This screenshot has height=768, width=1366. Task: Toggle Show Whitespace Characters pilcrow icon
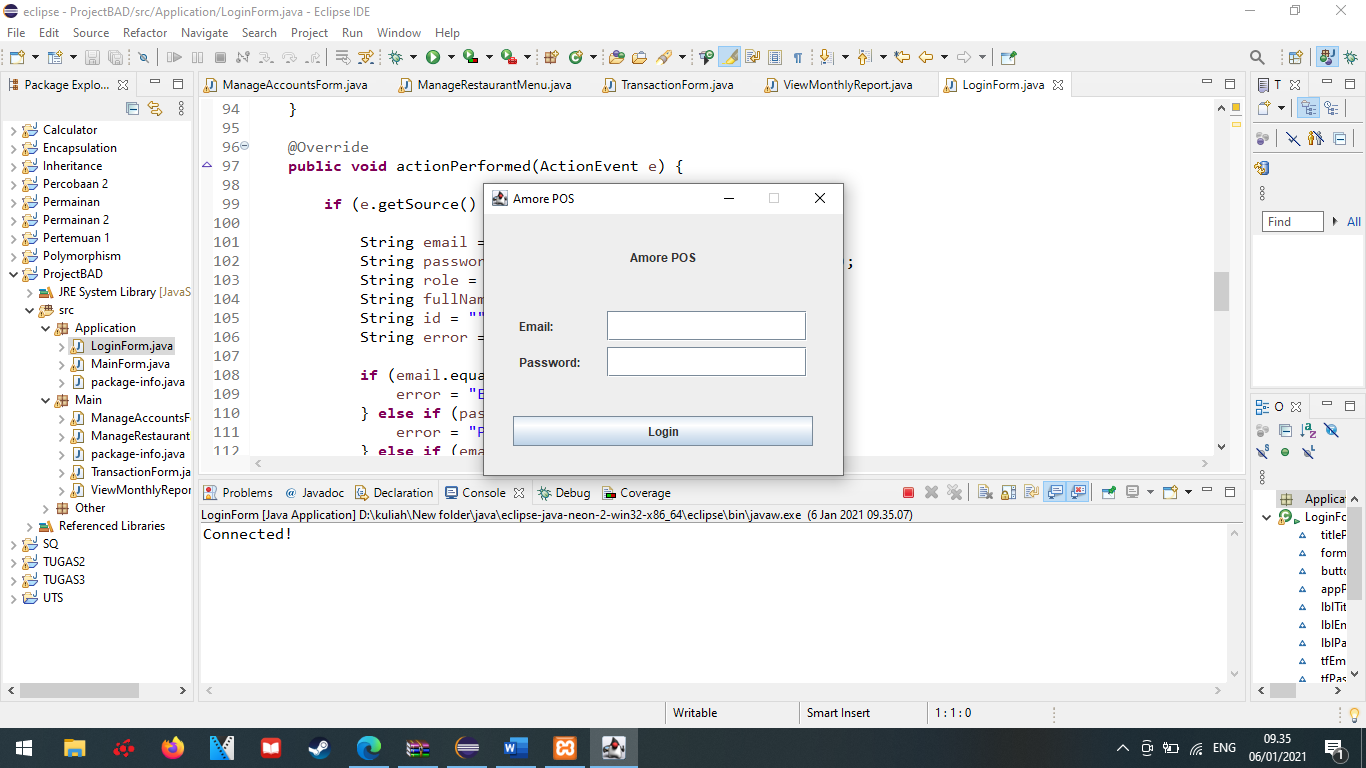click(x=797, y=57)
